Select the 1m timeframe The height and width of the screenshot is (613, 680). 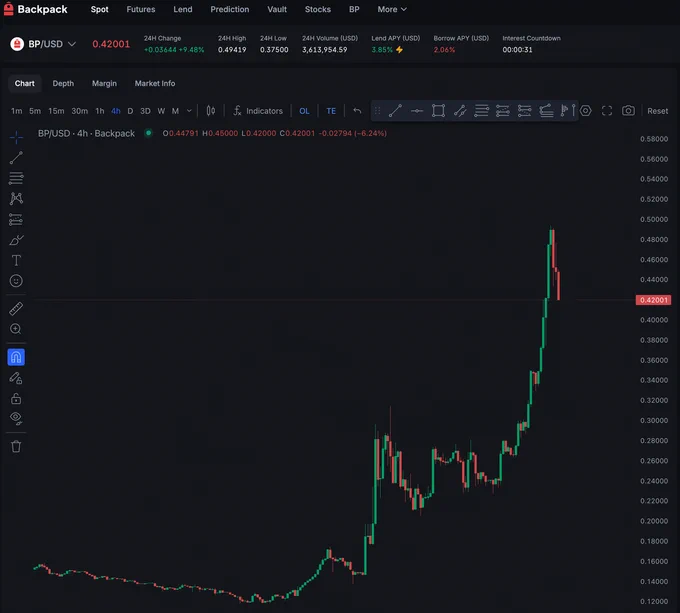(x=16, y=111)
